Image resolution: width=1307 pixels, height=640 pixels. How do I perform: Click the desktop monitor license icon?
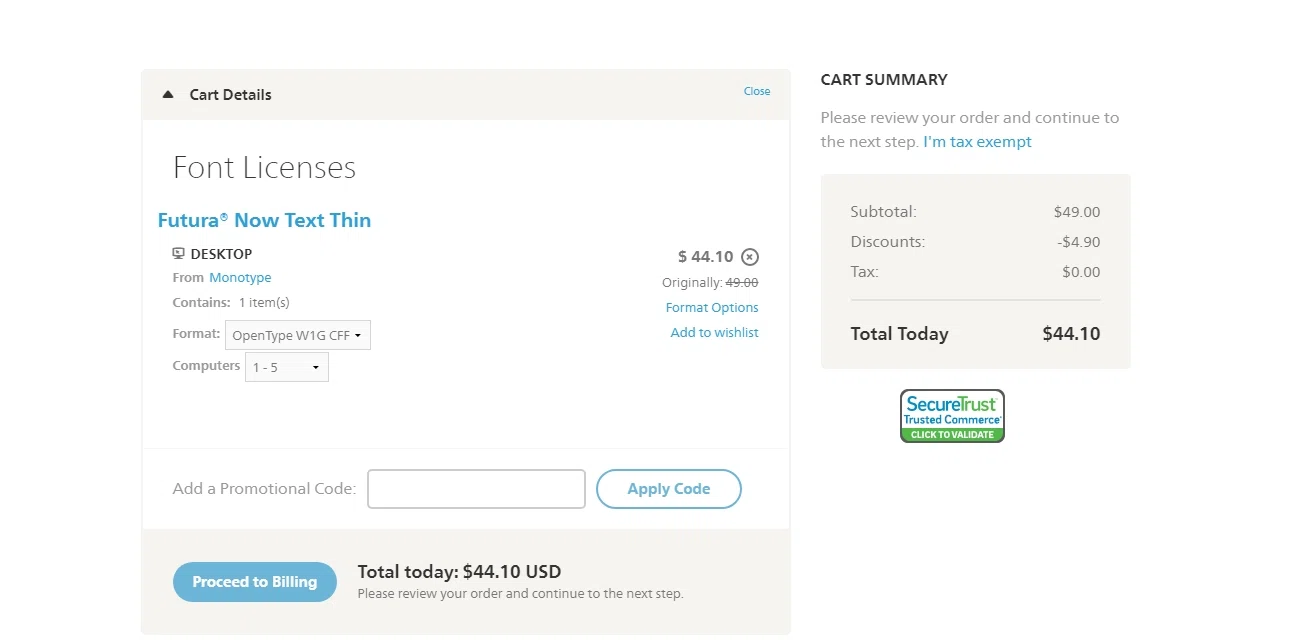pyautogui.click(x=179, y=253)
